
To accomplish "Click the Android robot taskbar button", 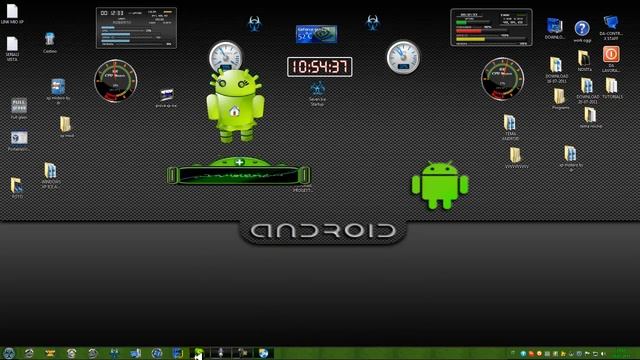I will pyautogui.click(x=199, y=353).
